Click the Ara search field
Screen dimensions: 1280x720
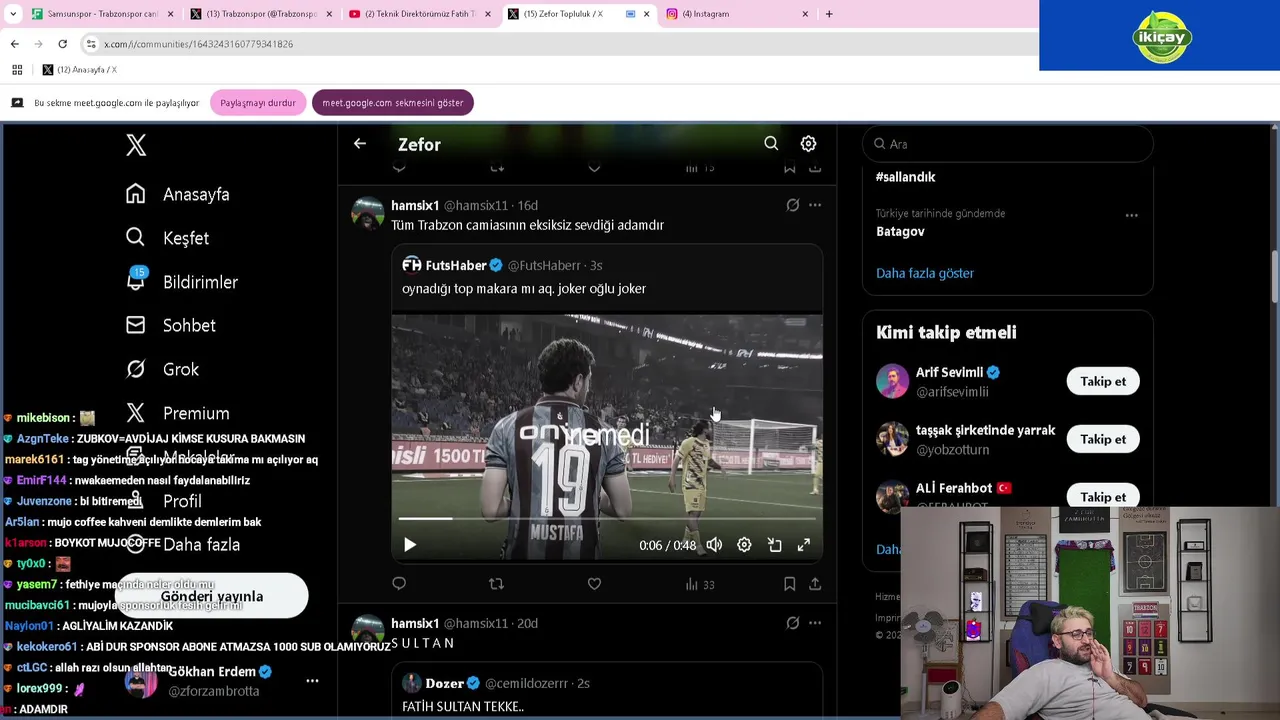pyautogui.click(x=1007, y=144)
